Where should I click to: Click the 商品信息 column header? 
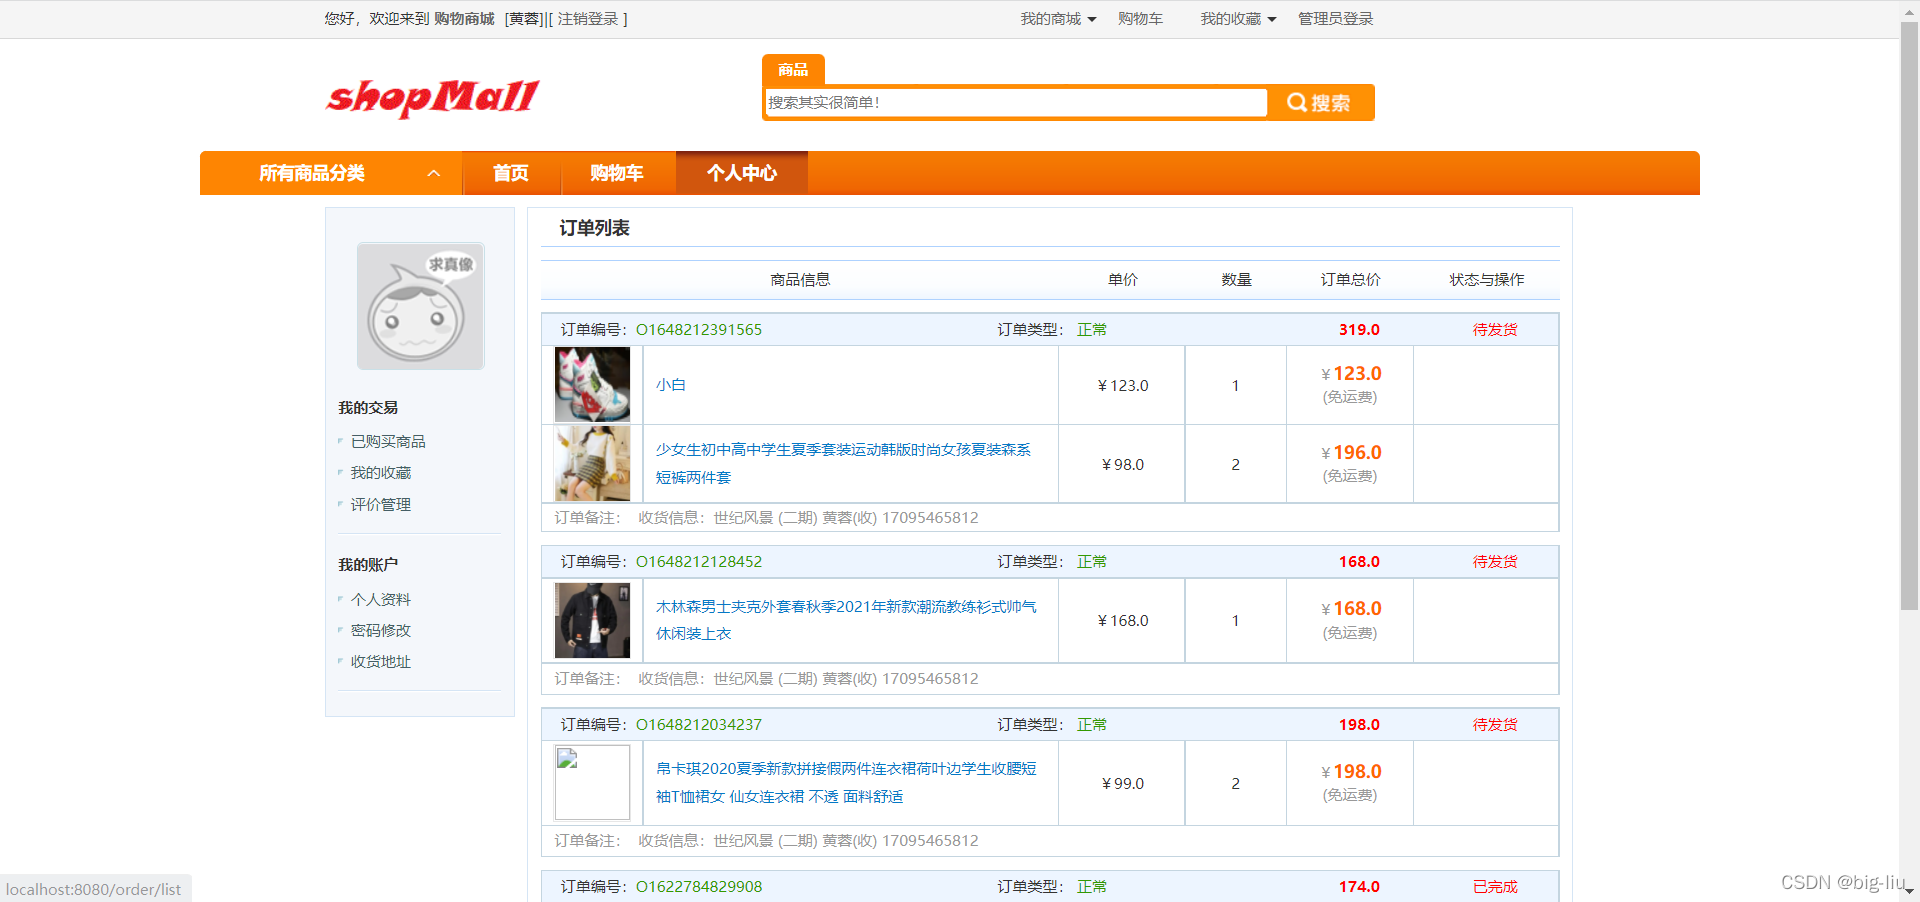[800, 280]
